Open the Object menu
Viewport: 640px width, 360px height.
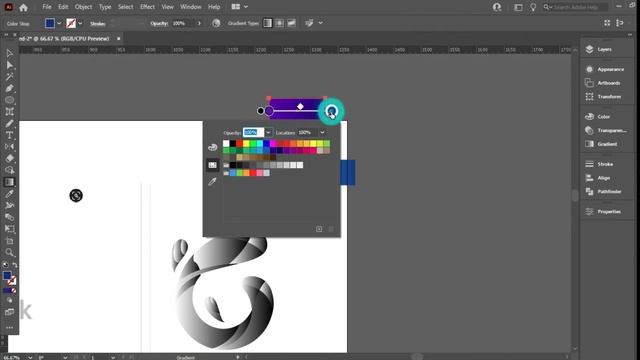(x=83, y=7)
